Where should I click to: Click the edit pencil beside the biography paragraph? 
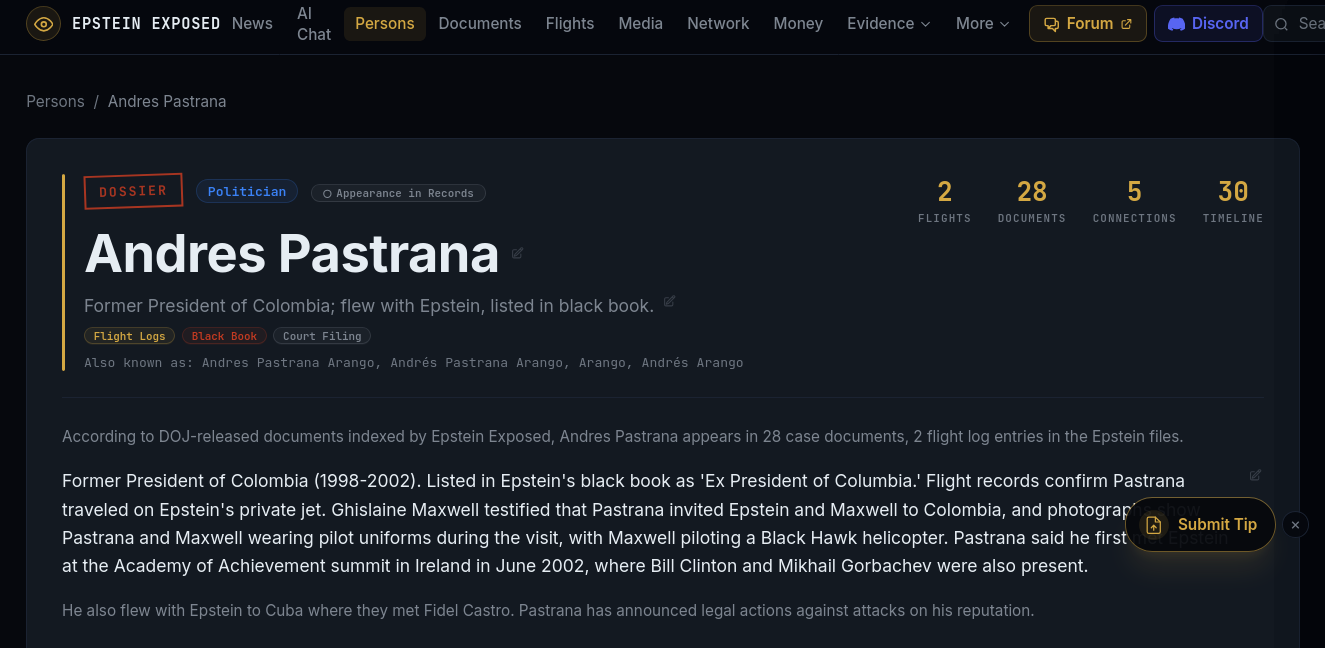click(1255, 475)
